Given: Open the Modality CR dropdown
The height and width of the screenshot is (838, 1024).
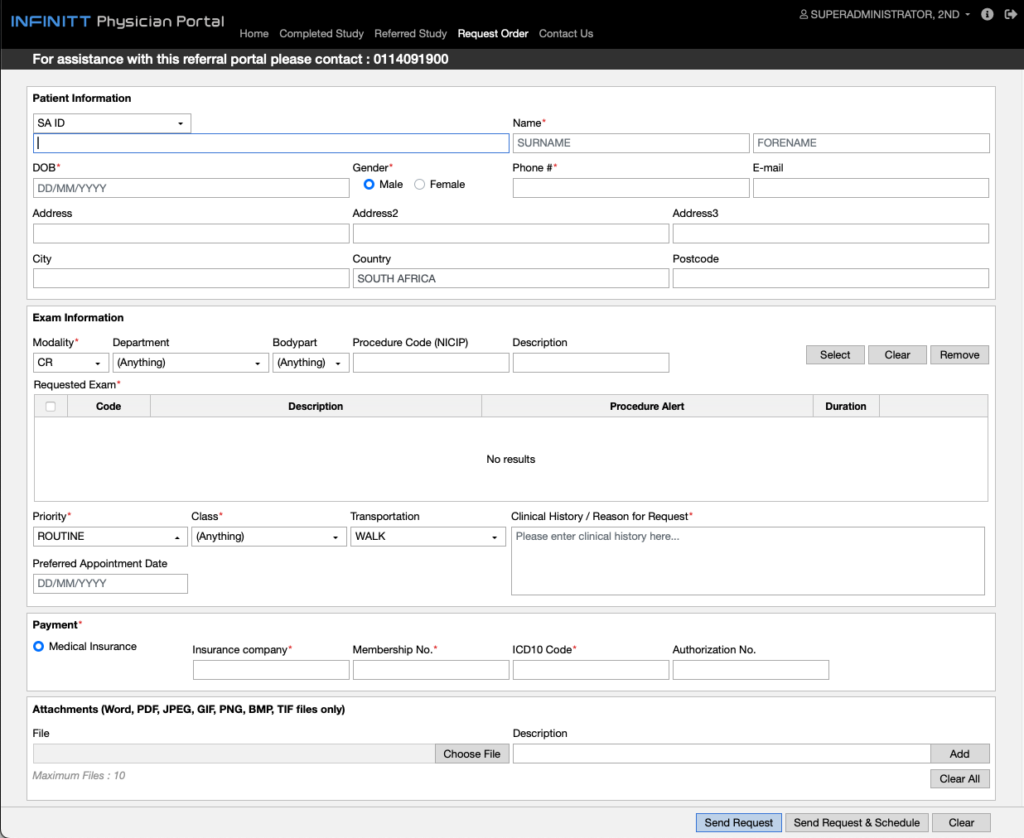Looking at the screenshot, I should click(71, 363).
